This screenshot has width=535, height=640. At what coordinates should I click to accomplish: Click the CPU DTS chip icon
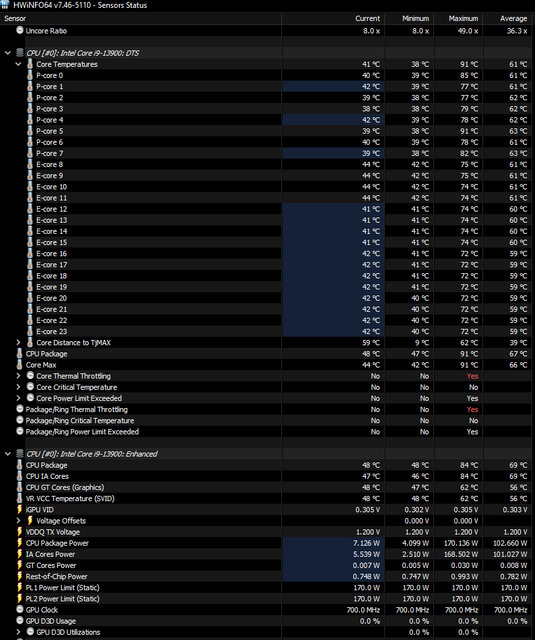[x=20, y=53]
